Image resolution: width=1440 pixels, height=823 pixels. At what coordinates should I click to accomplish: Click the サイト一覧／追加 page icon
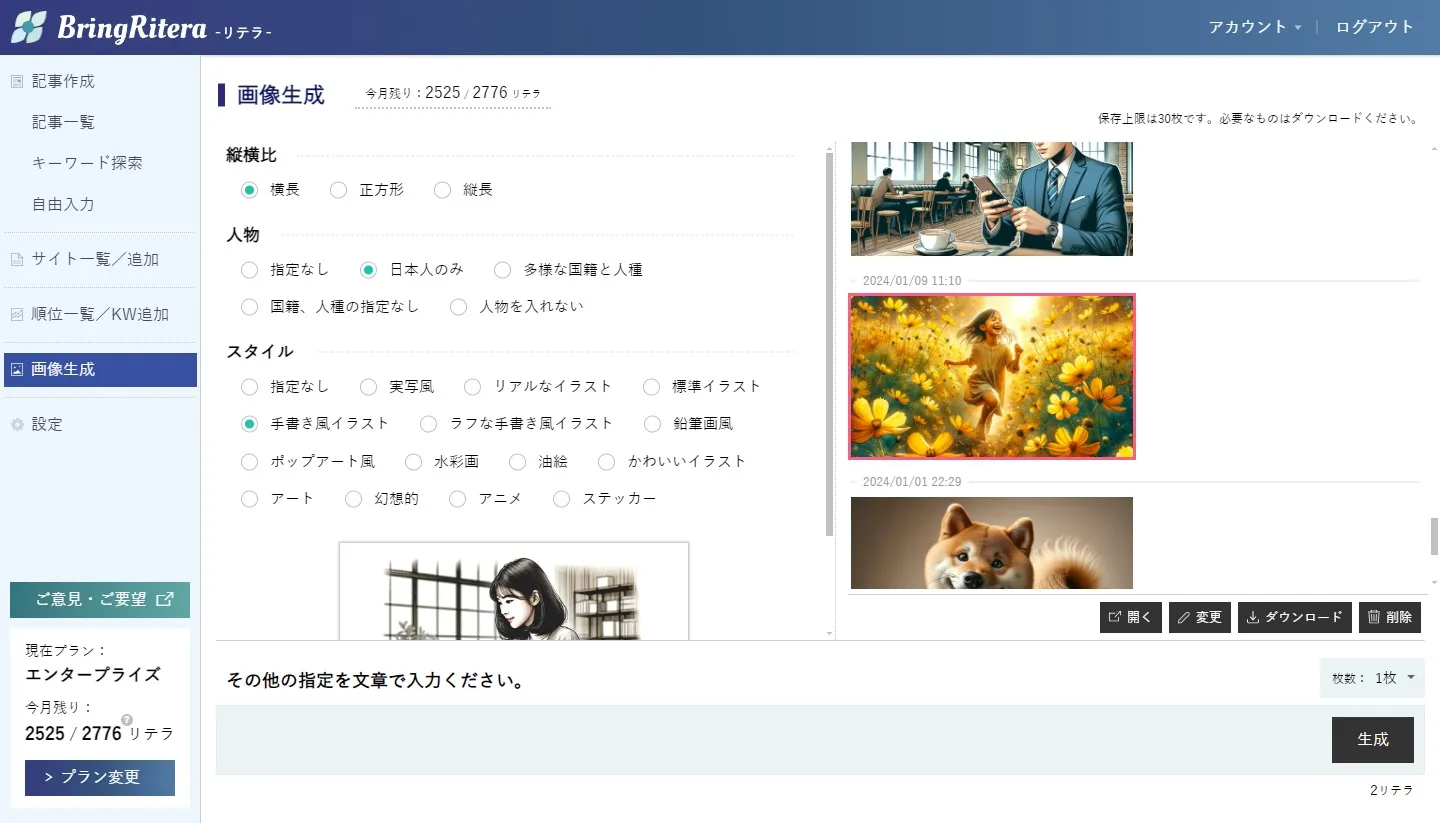pos(16,260)
